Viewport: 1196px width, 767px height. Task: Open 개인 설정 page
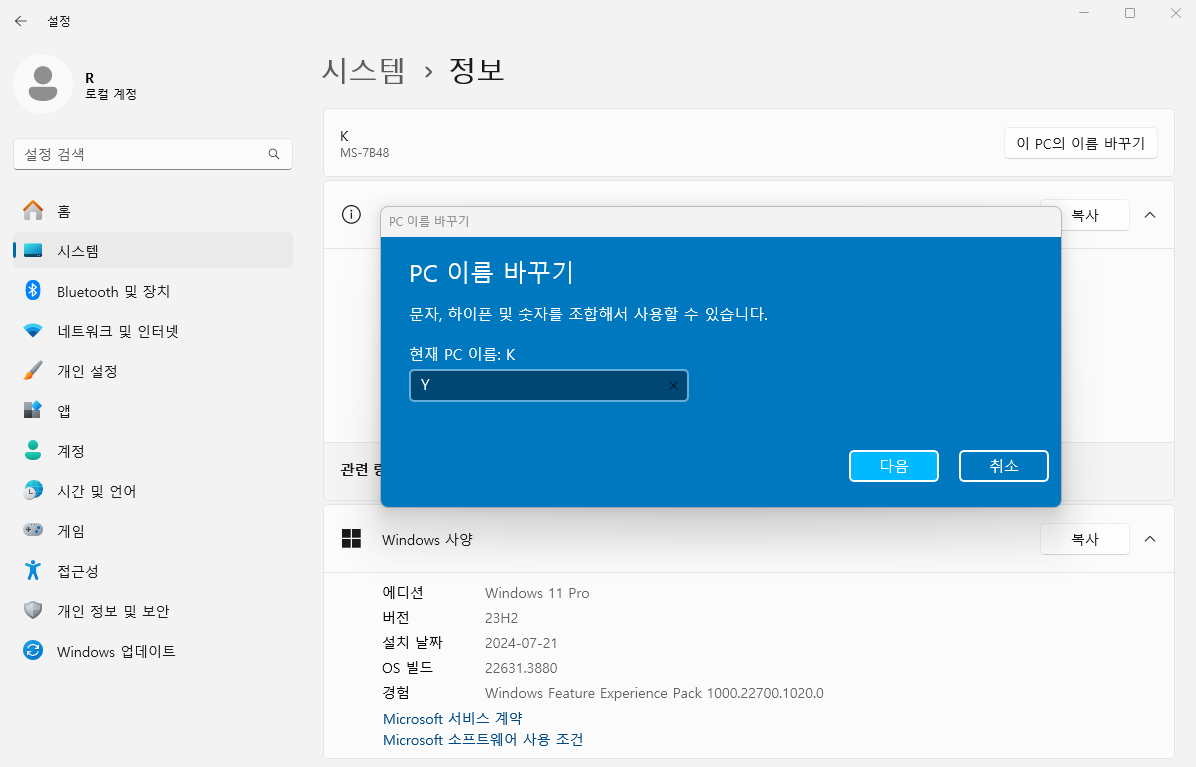pyautogui.click(x=153, y=371)
